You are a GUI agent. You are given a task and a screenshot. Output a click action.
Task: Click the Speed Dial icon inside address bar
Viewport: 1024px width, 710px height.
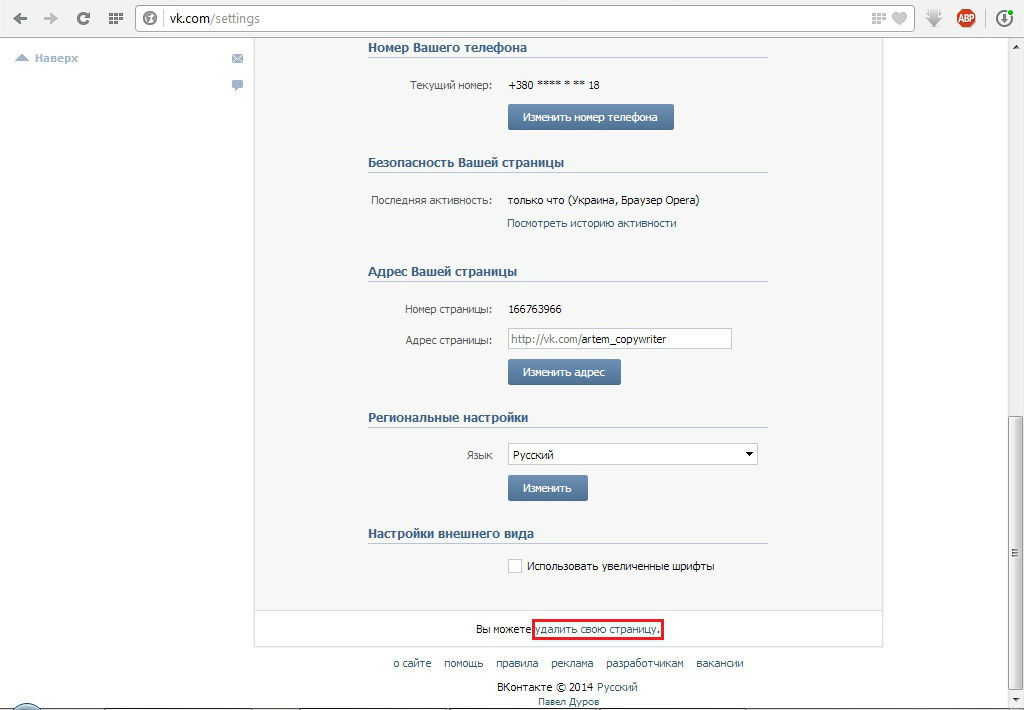pos(878,18)
